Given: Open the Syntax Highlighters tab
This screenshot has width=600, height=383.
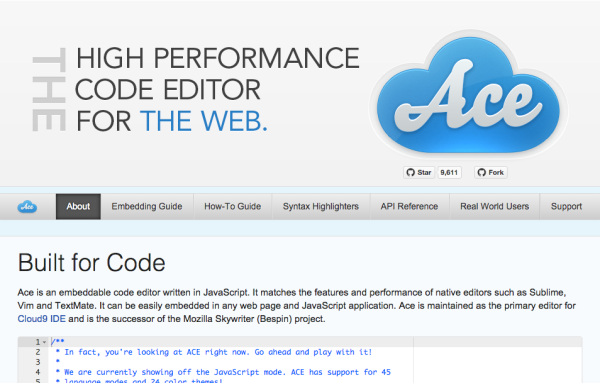Looking at the screenshot, I should pos(321,207).
